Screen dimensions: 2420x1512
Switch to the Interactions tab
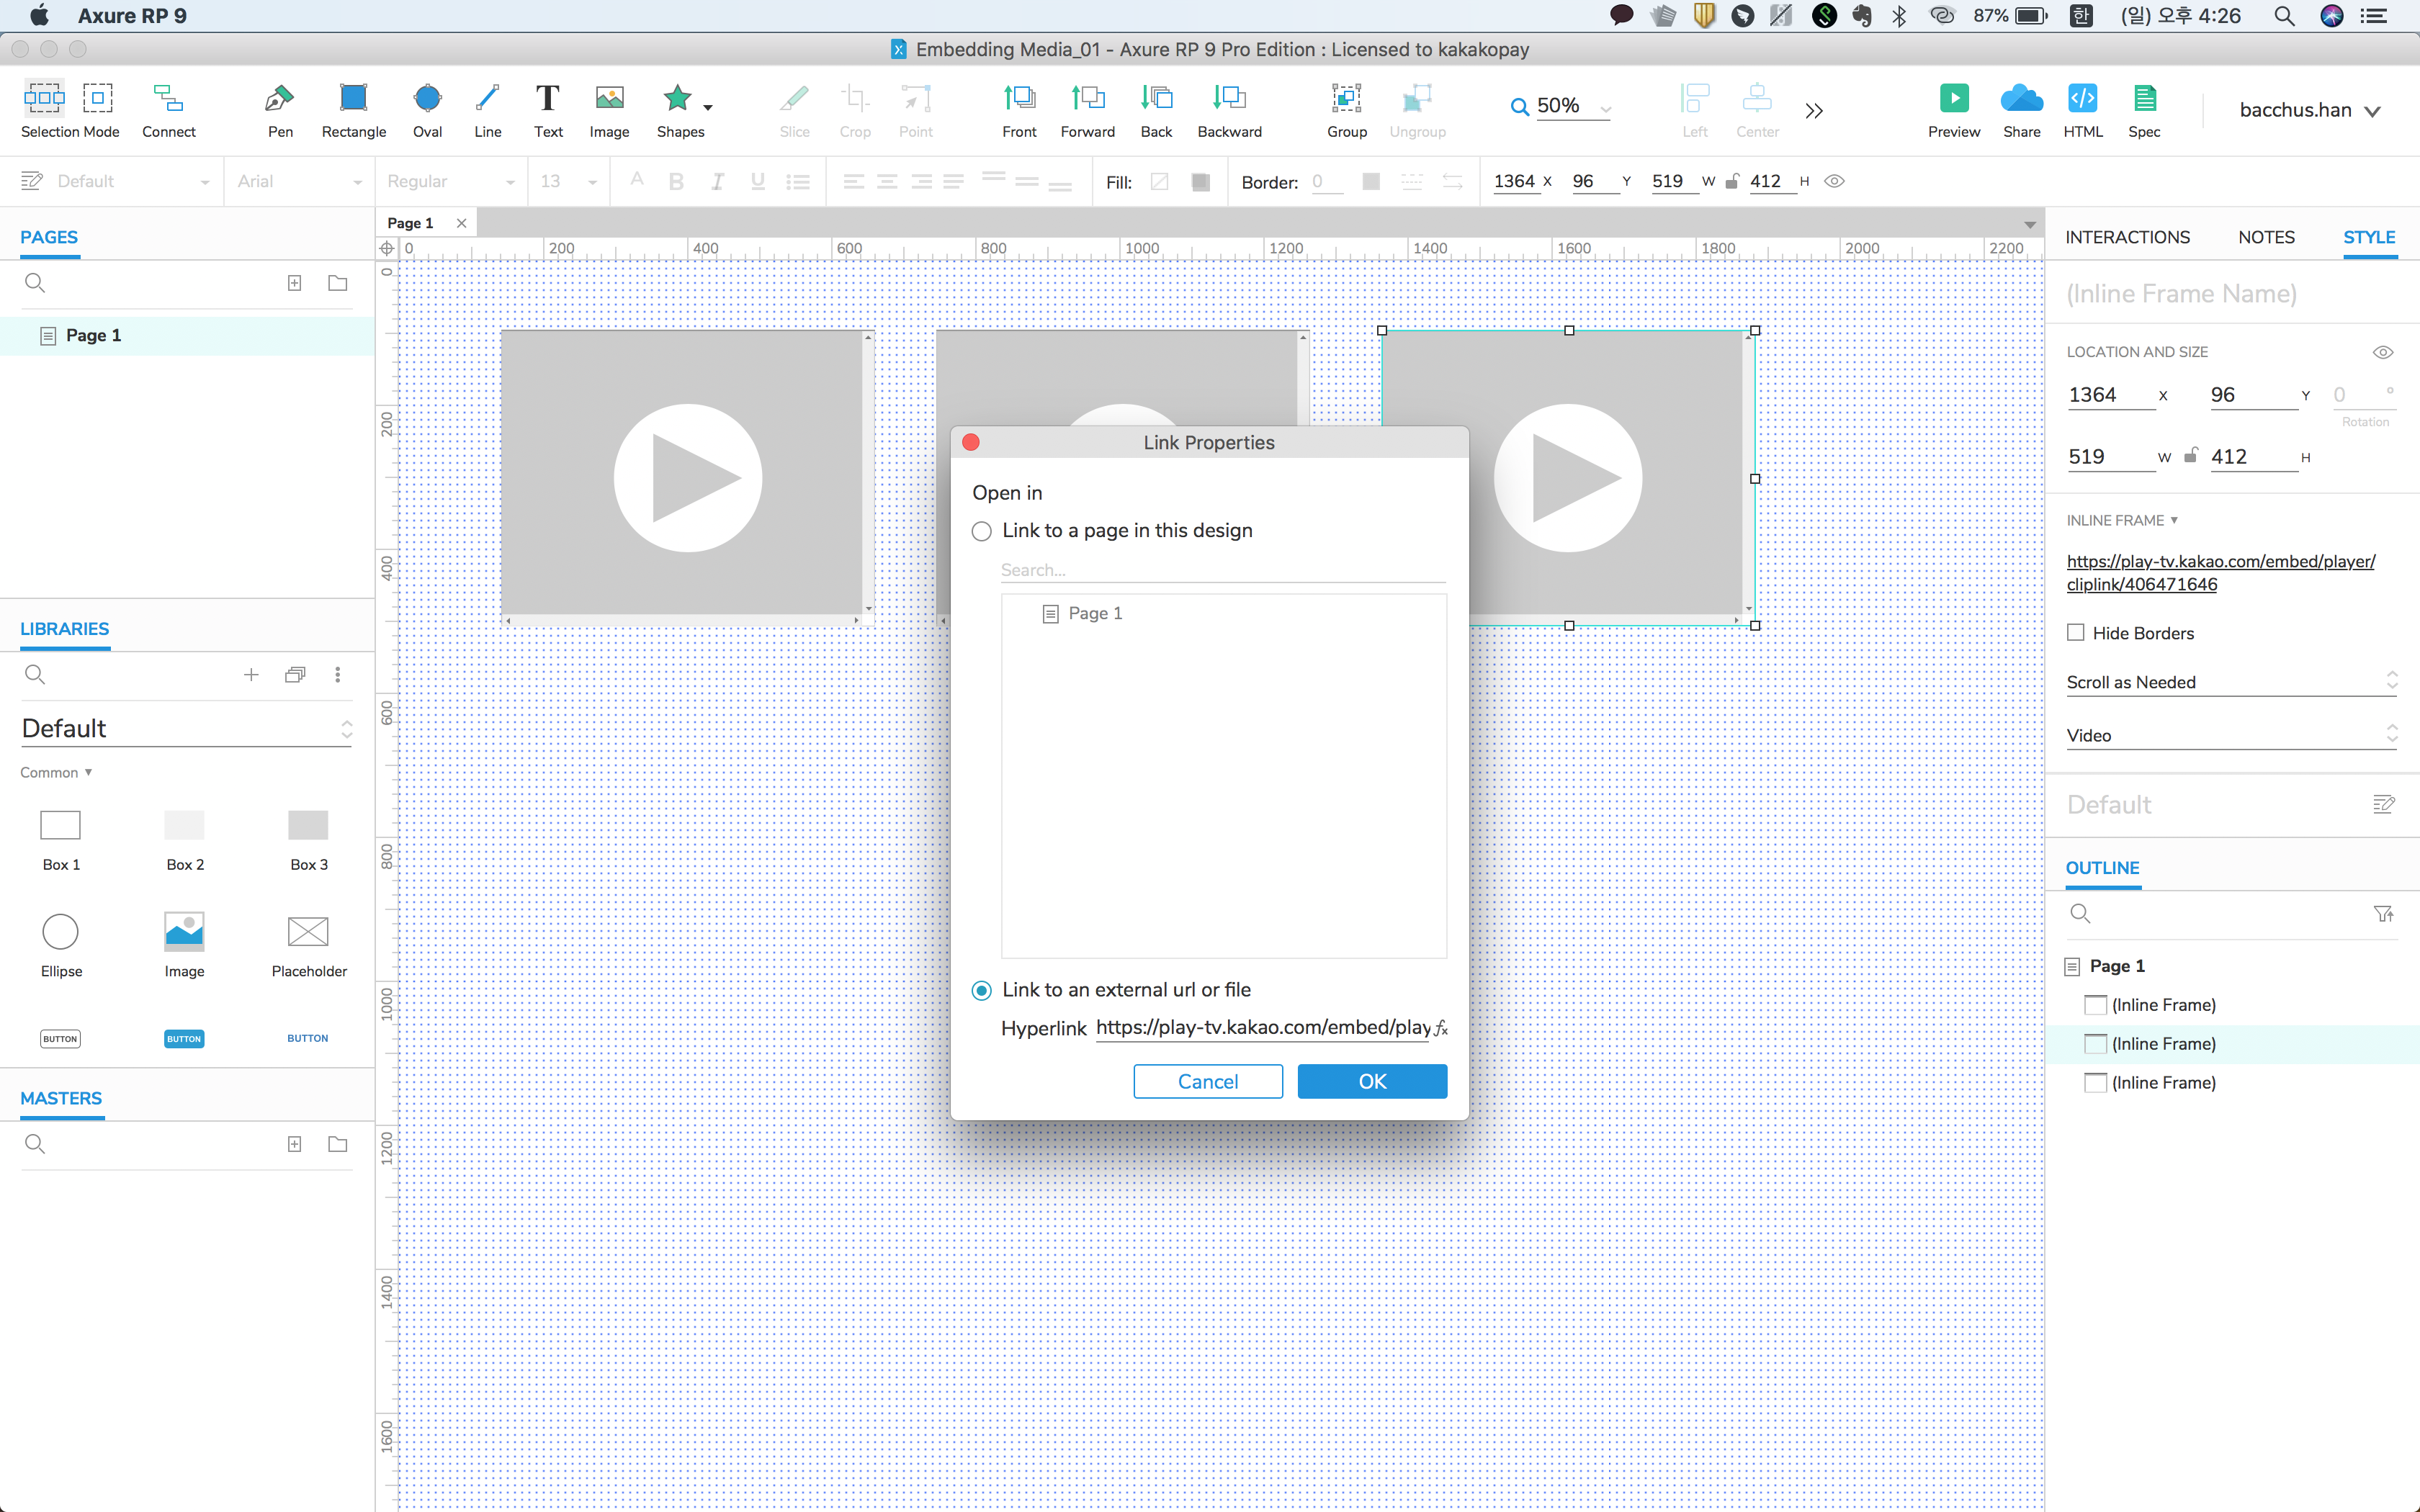click(x=2127, y=237)
